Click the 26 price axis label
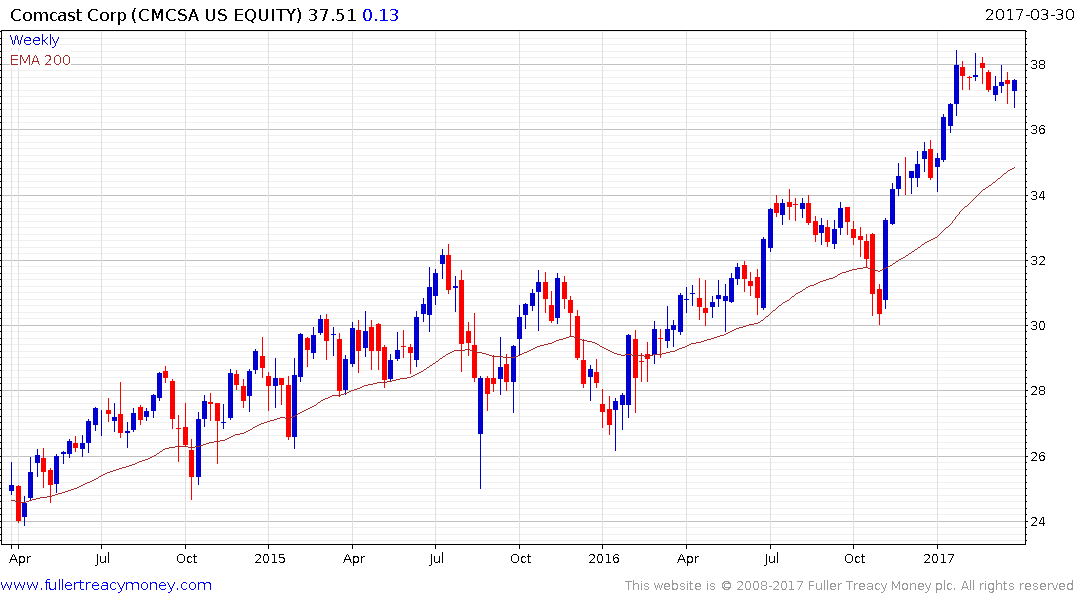 [1037, 457]
